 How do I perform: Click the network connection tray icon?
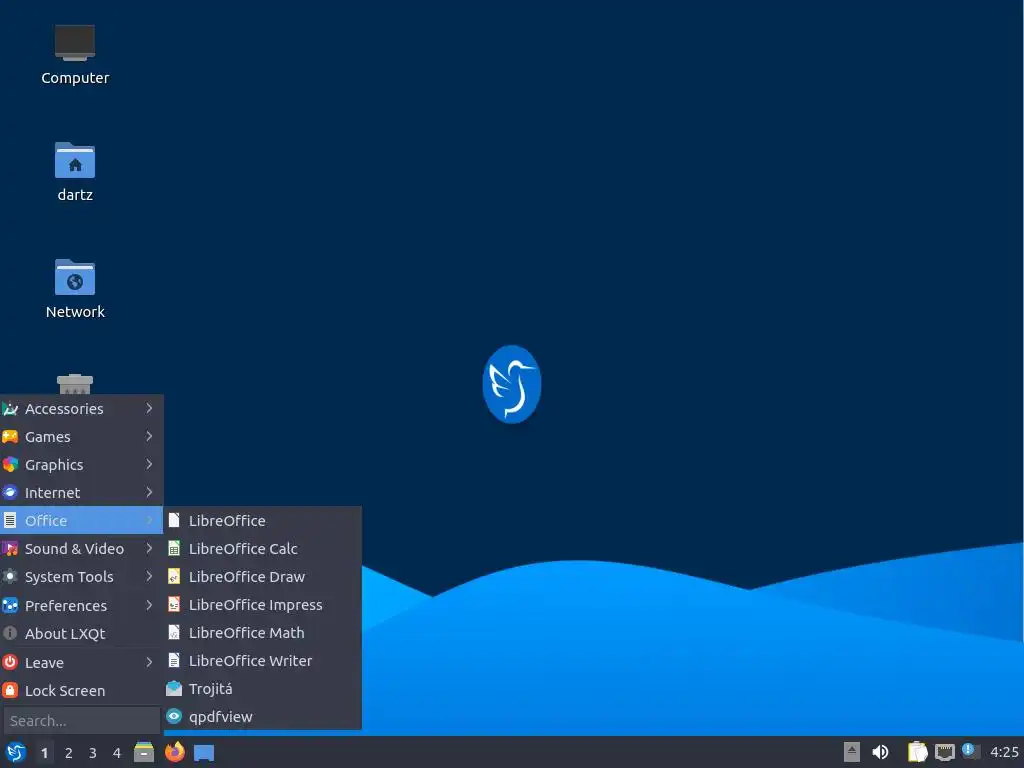click(x=944, y=752)
